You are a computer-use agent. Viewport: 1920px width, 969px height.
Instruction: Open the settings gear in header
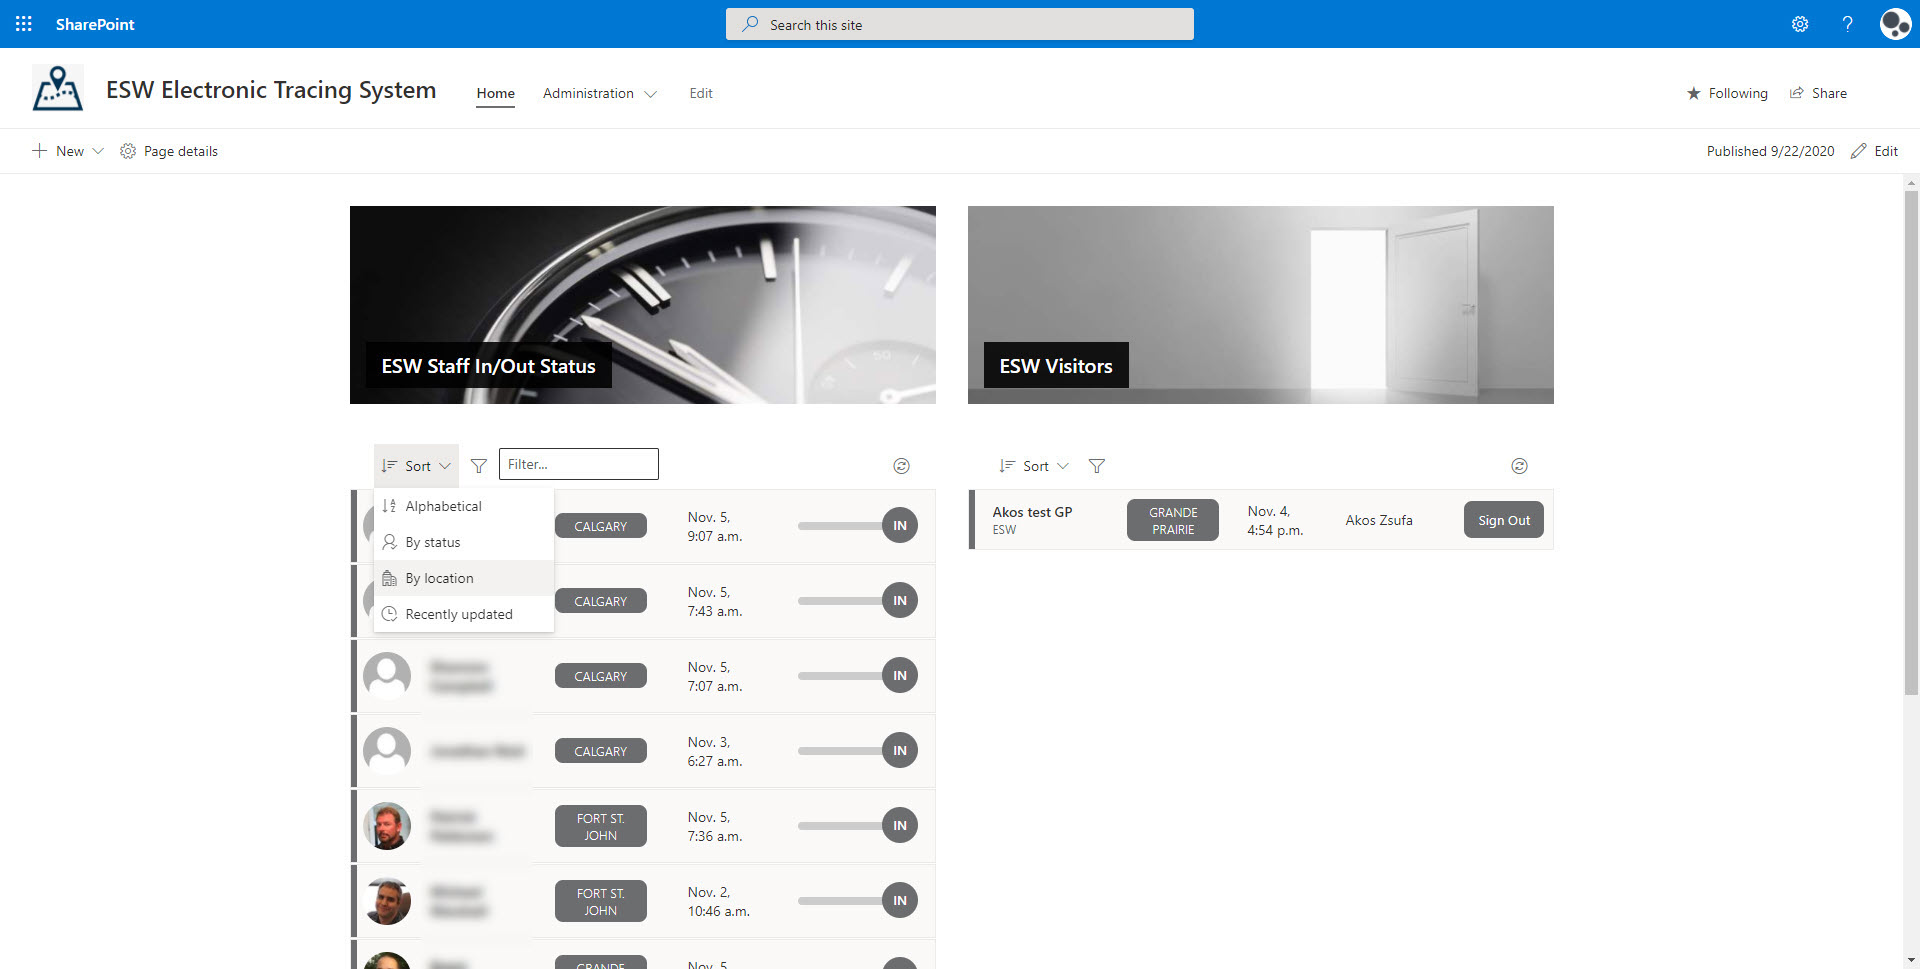coord(1799,24)
